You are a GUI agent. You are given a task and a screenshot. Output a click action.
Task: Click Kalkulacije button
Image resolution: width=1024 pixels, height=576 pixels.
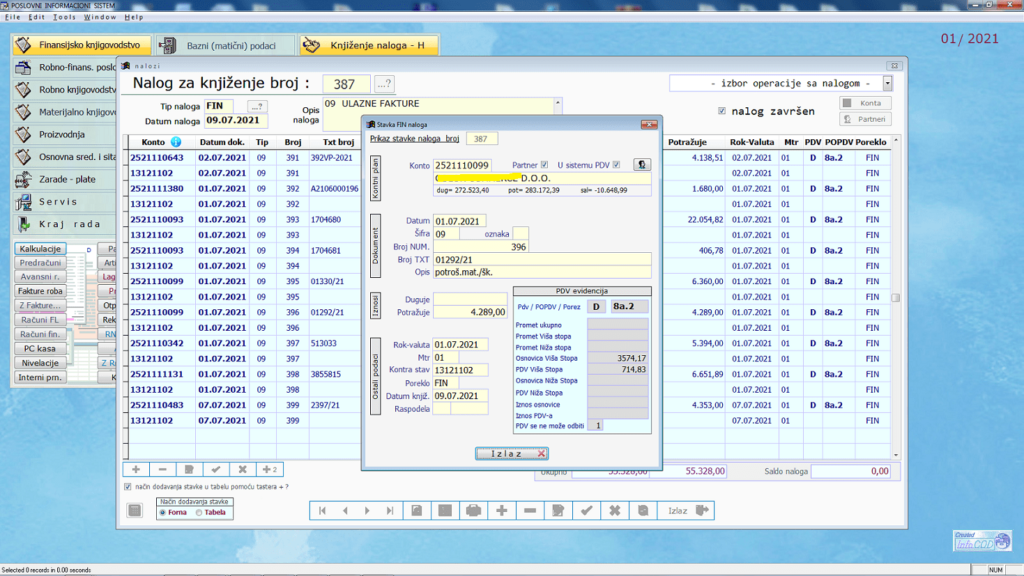pos(40,249)
